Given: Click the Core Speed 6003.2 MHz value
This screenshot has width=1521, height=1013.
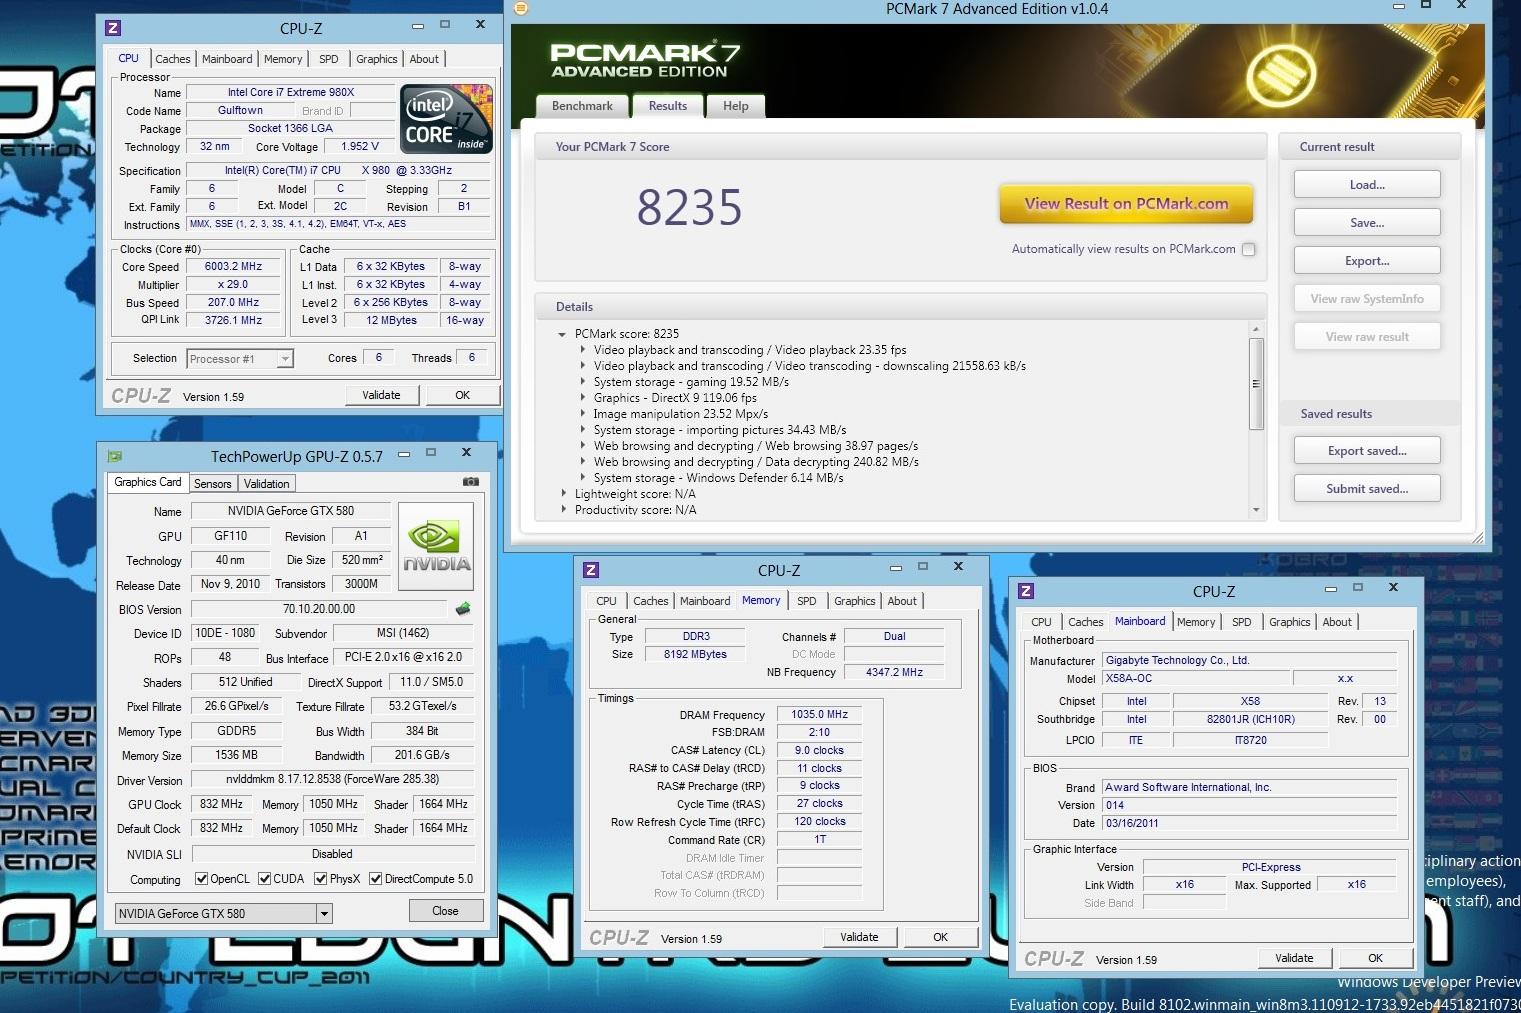Looking at the screenshot, I should click(x=233, y=267).
